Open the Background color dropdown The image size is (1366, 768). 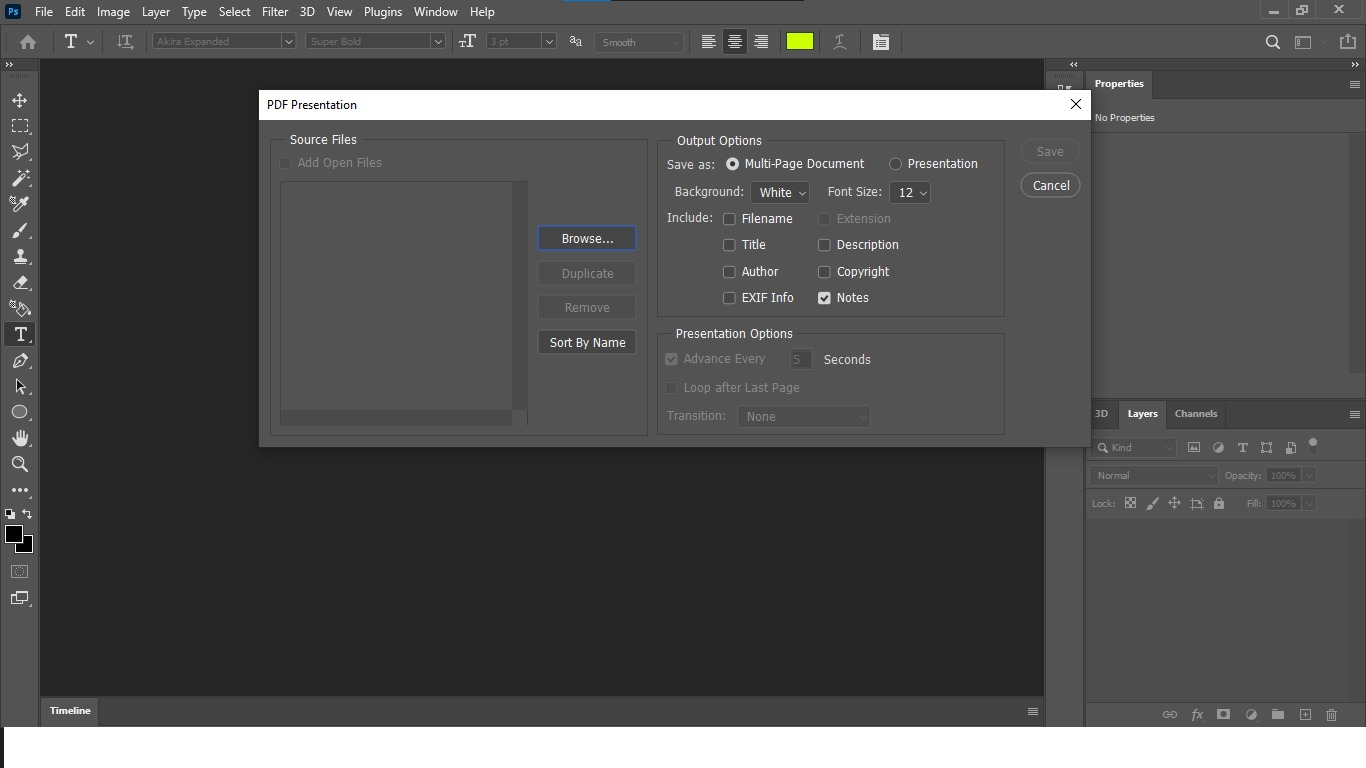pos(780,193)
